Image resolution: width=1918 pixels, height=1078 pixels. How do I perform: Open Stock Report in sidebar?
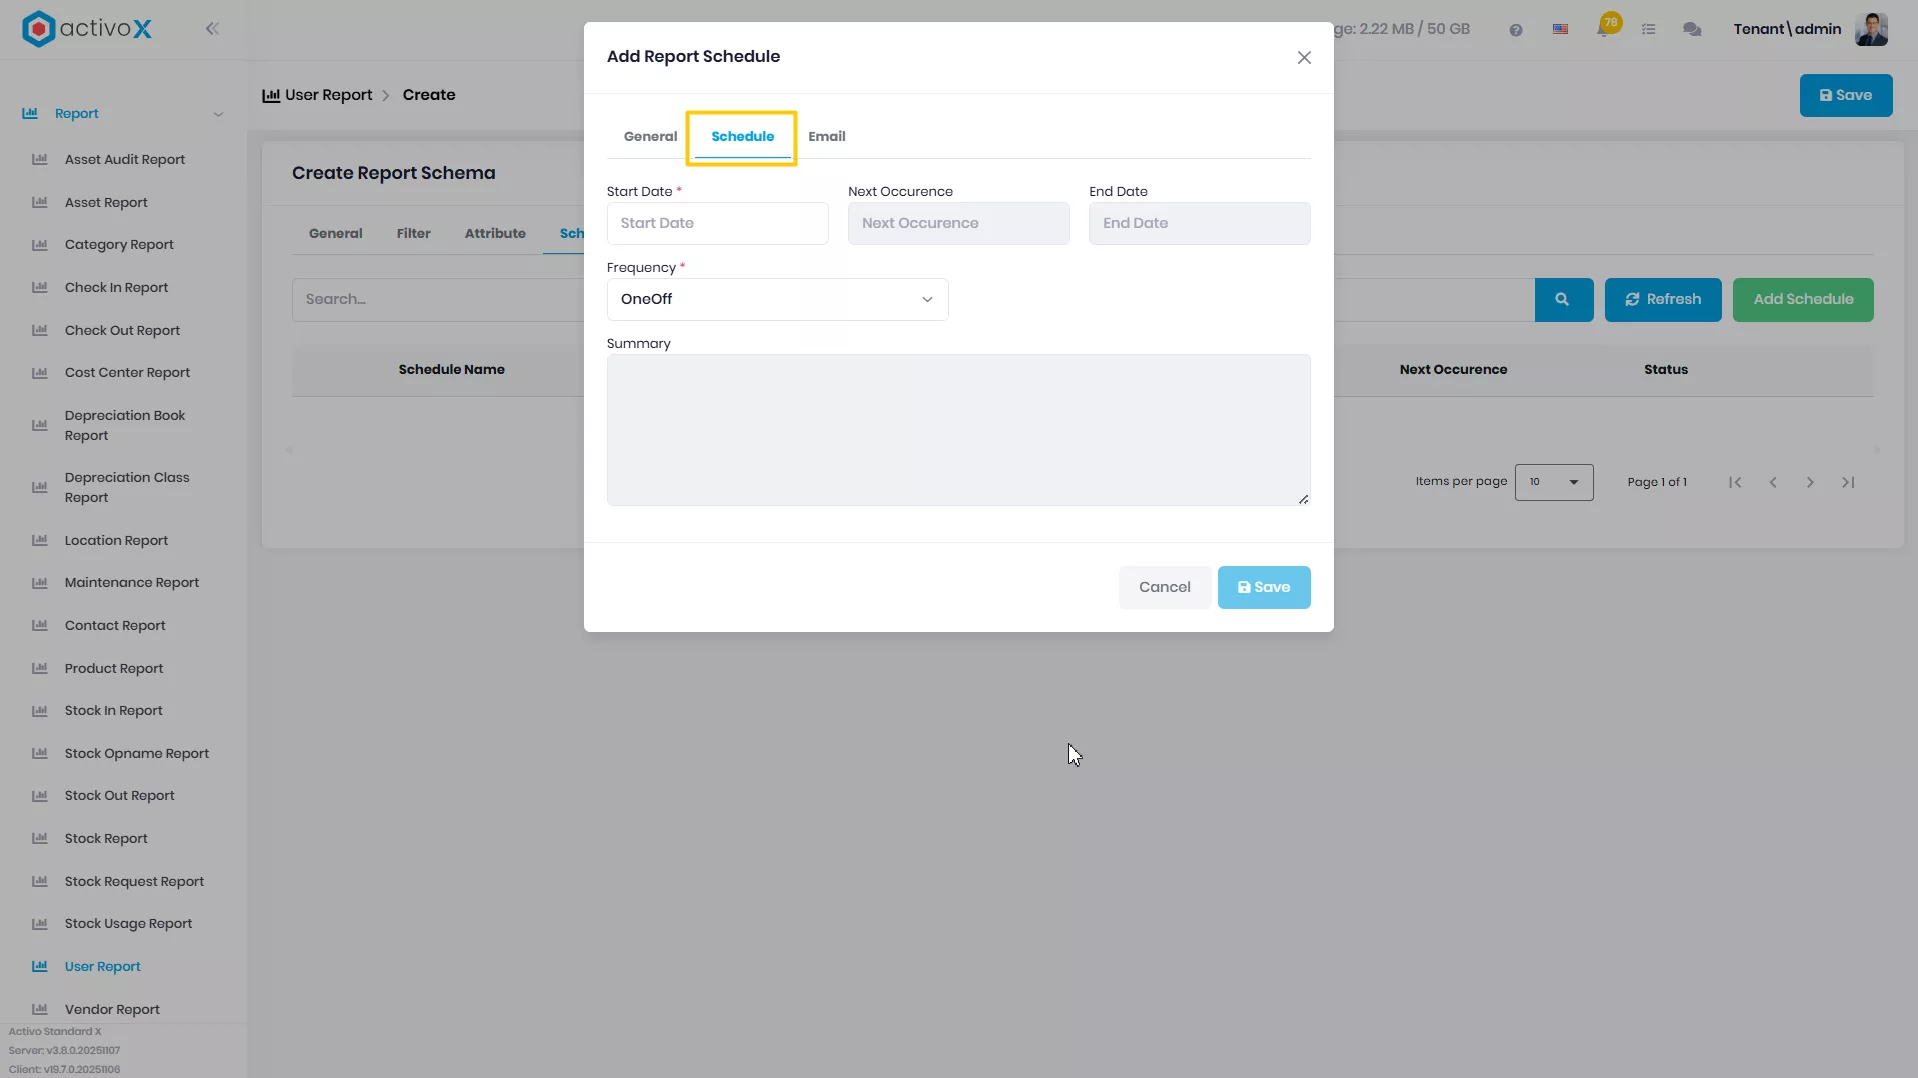coord(106,839)
